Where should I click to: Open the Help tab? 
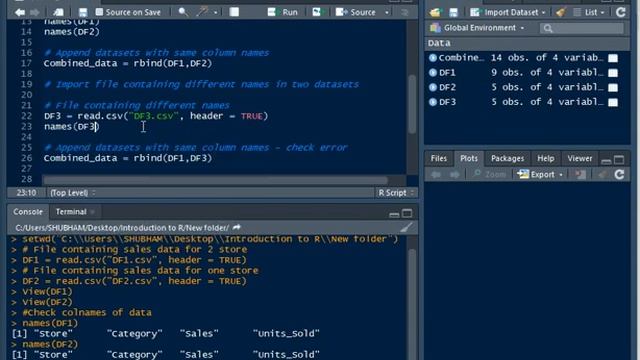[x=546, y=158]
